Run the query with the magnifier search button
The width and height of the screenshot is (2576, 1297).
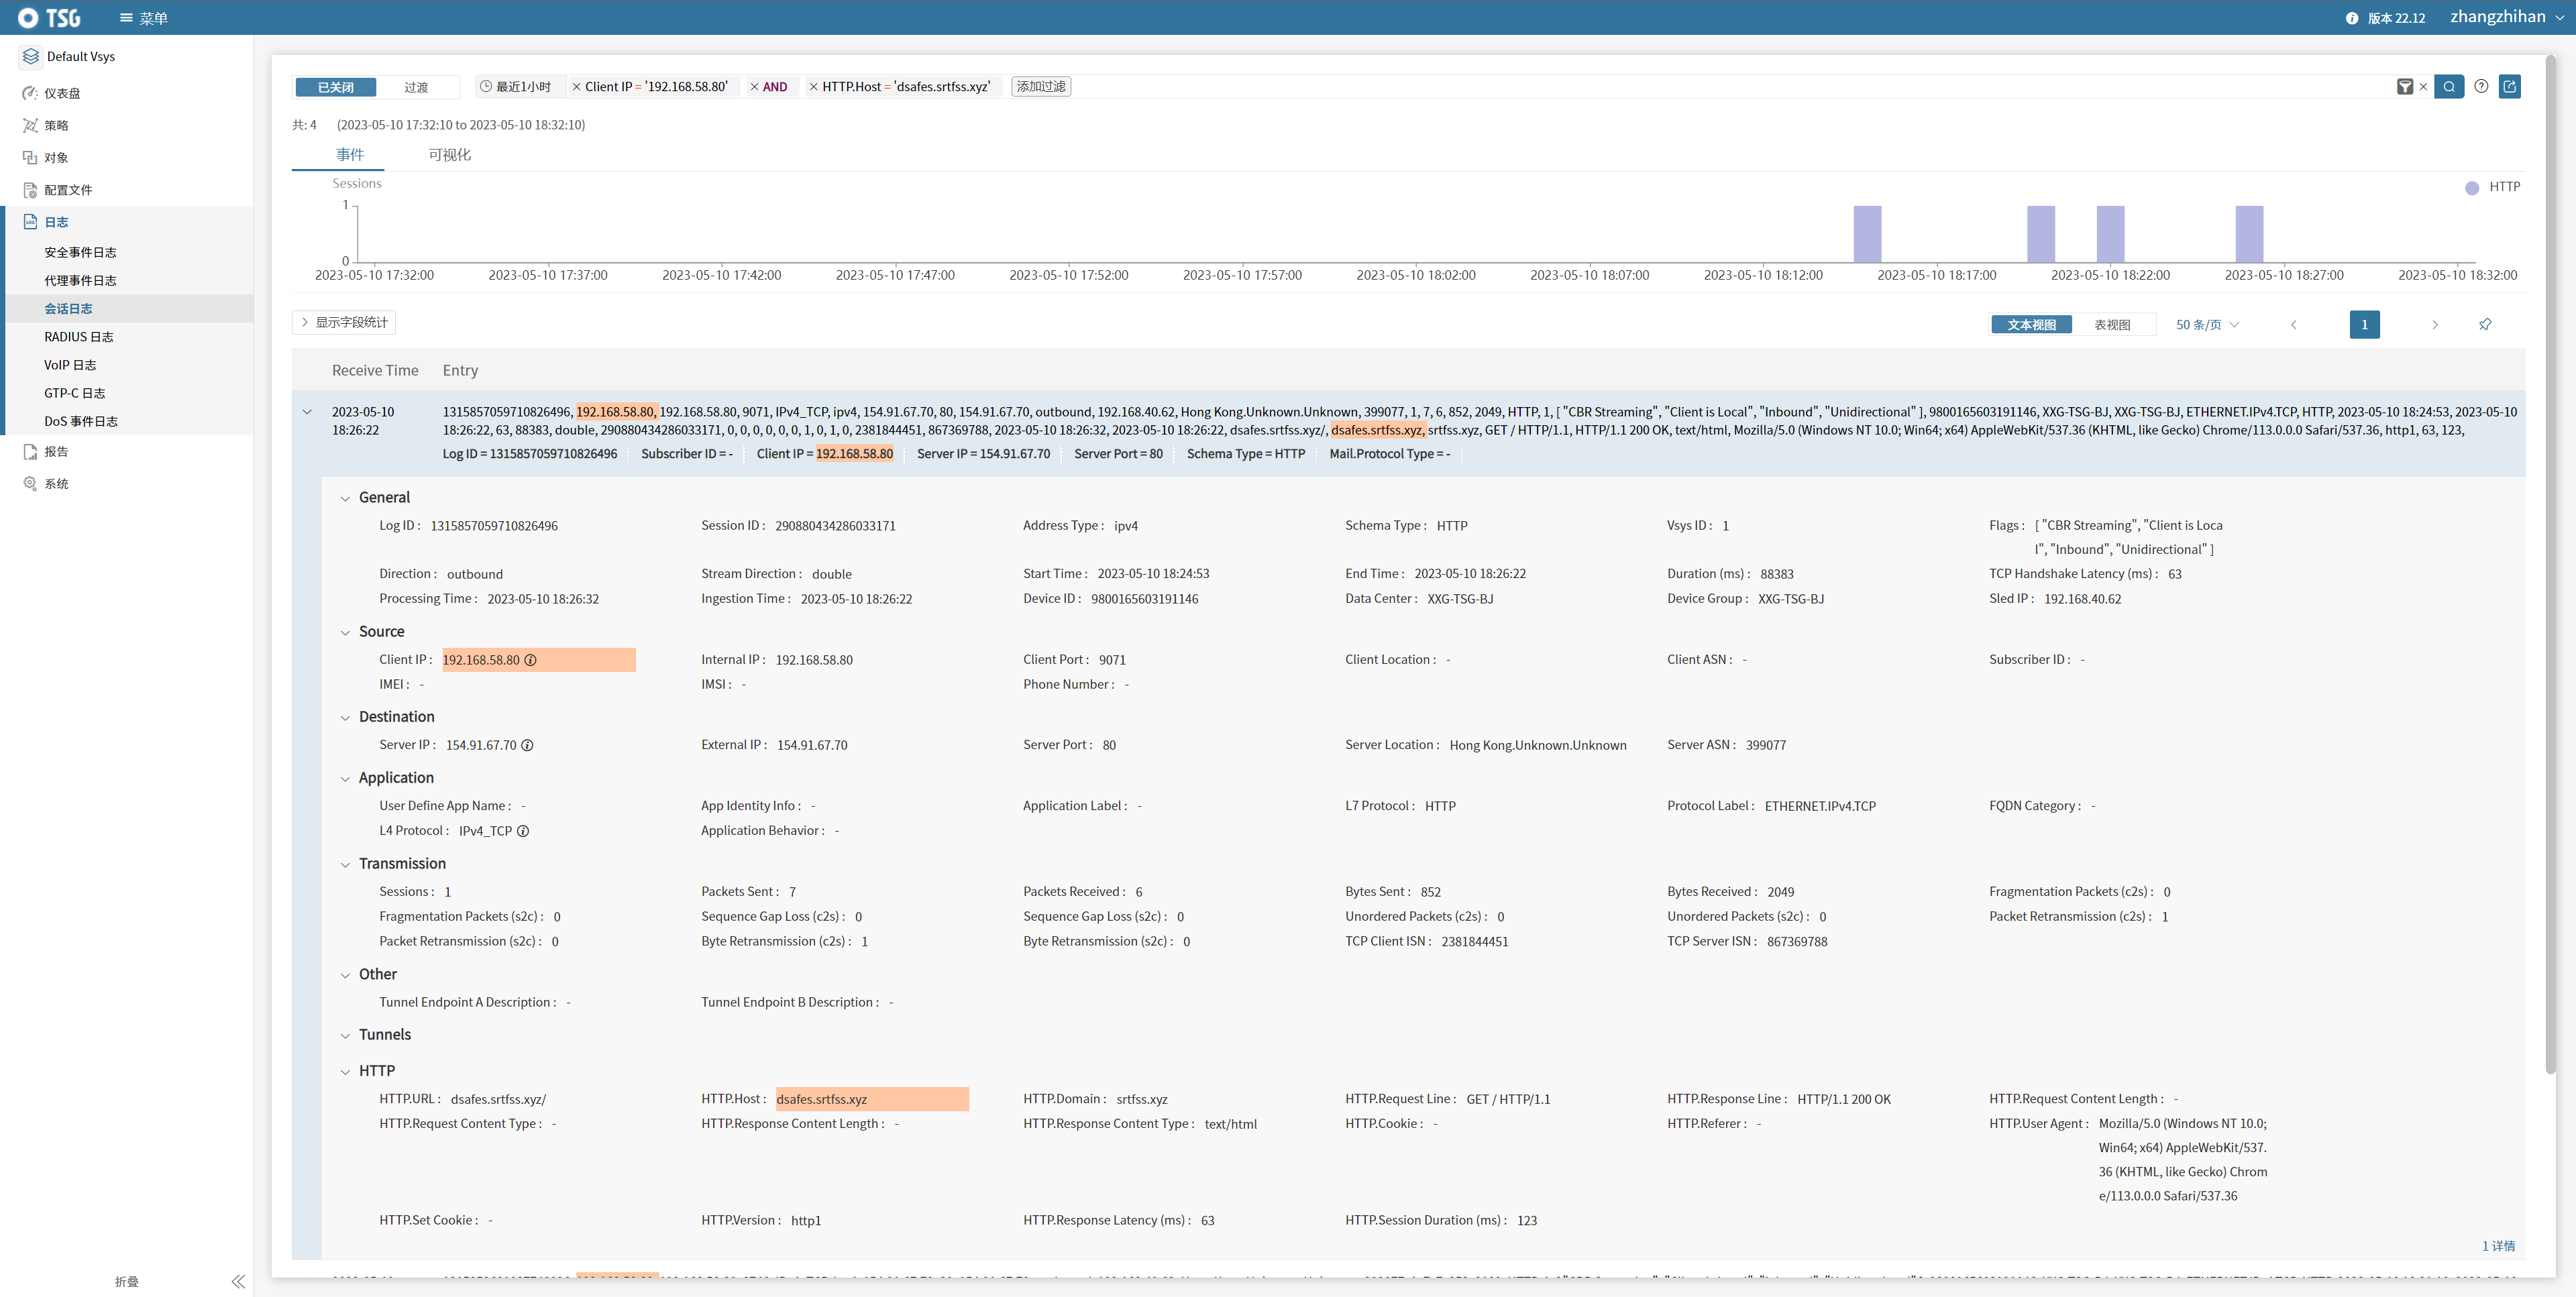(2449, 87)
